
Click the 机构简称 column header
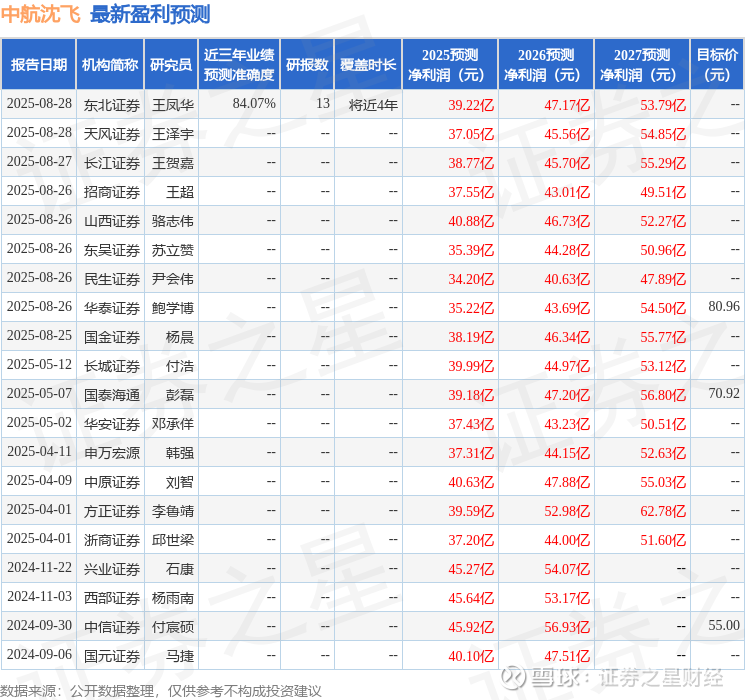click(x=110, y=65)
